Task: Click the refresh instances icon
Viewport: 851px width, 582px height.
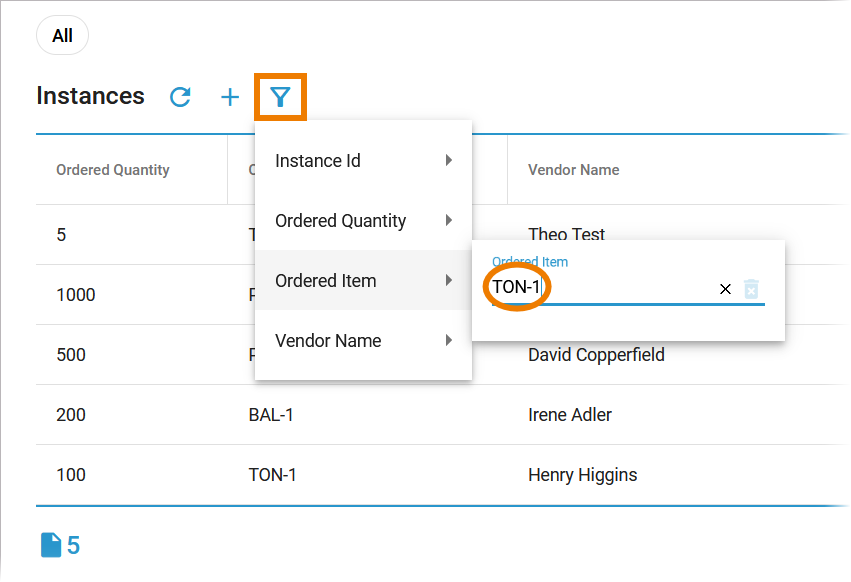Action: point(180,97)
